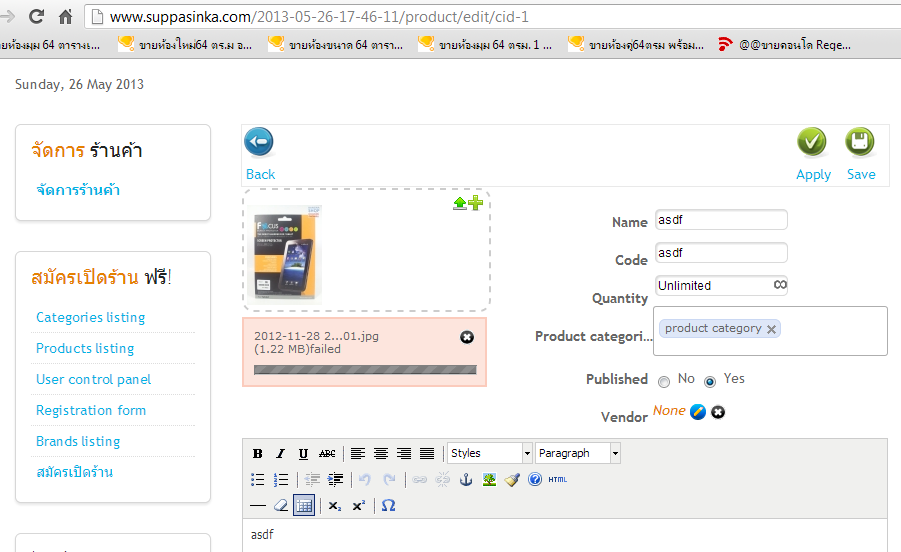Viewport: 901px width, 552px height.
Task: Open User control panel link
Action: [94, 379]
